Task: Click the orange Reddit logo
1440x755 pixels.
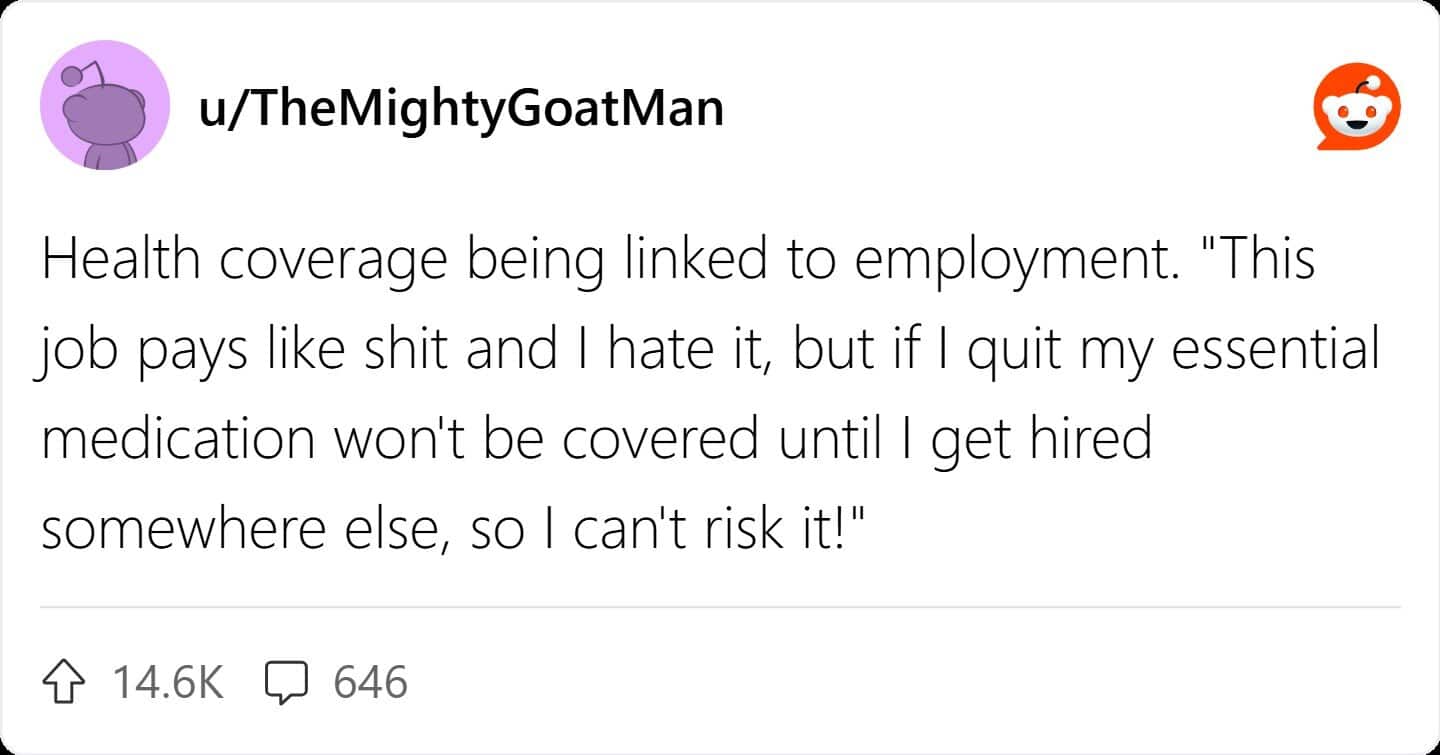Action: (1356, 107)
